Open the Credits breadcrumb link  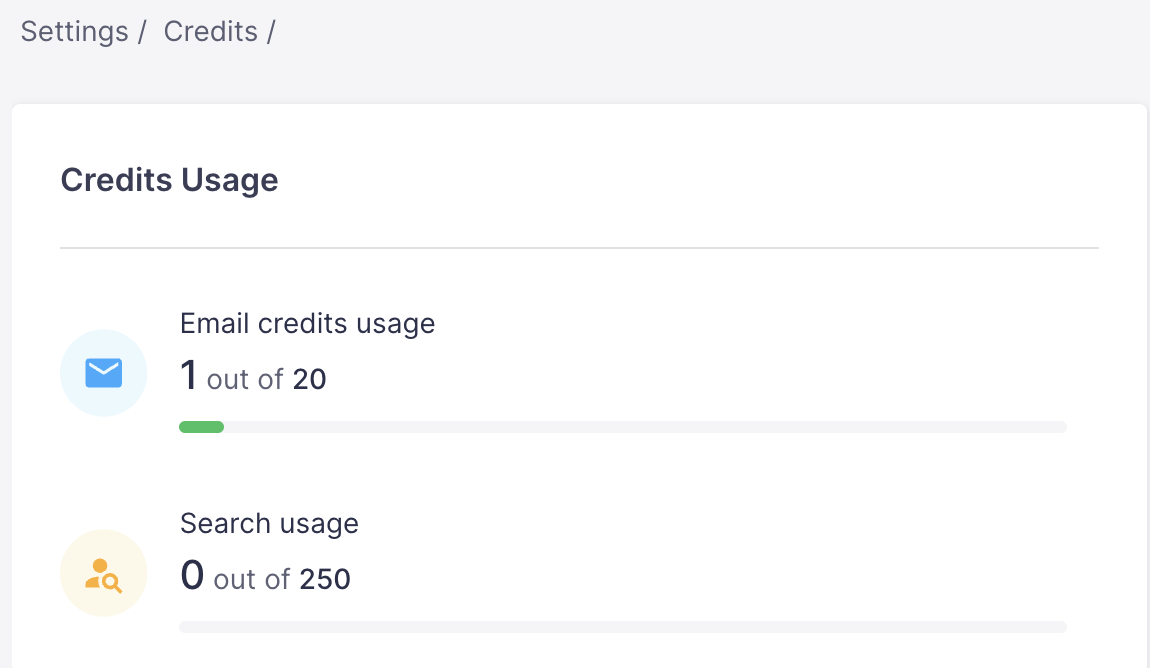pyautogui.click(x=210, y=32)
